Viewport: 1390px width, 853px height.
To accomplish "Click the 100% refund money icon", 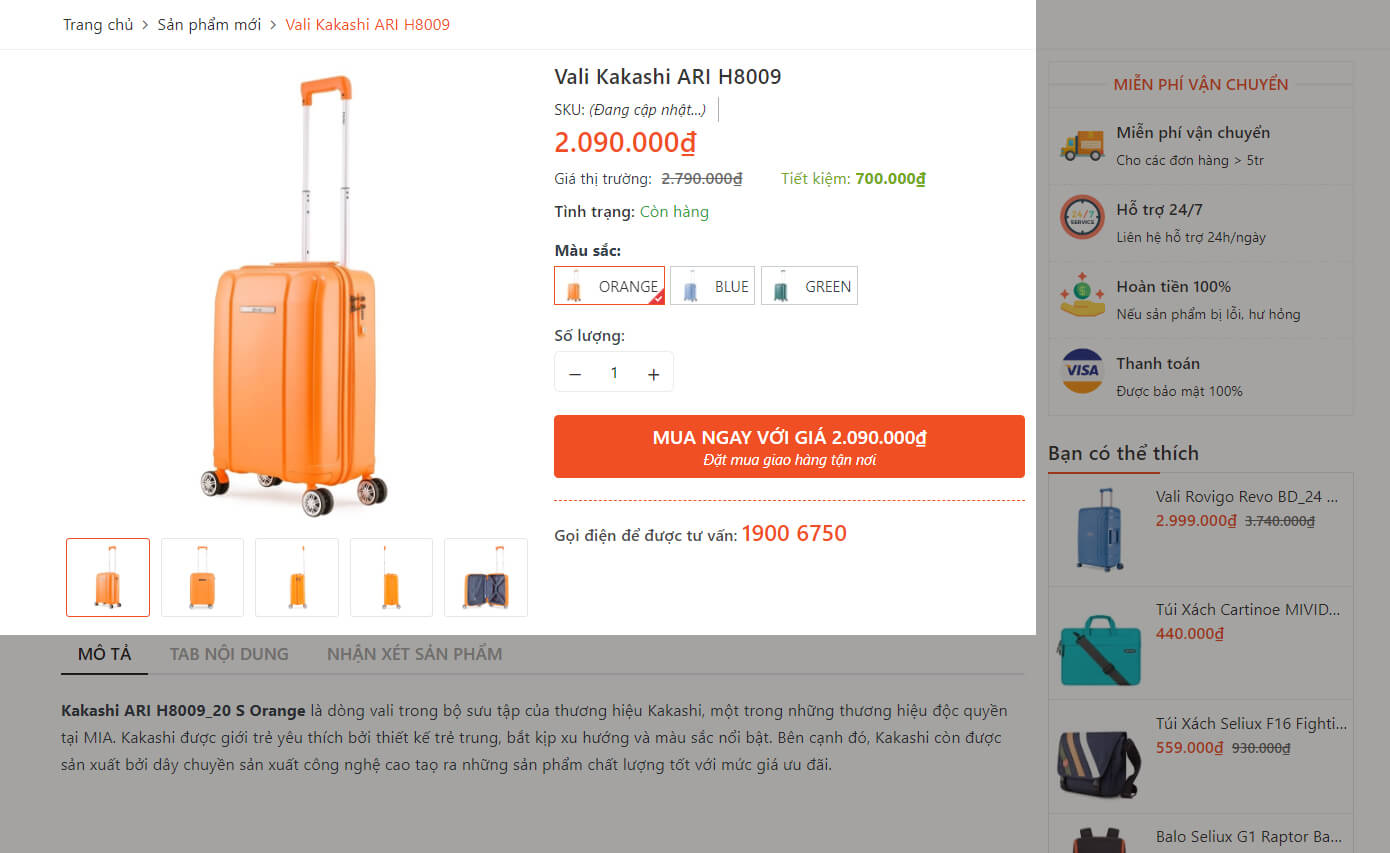I will click(x=1082, y=295).
